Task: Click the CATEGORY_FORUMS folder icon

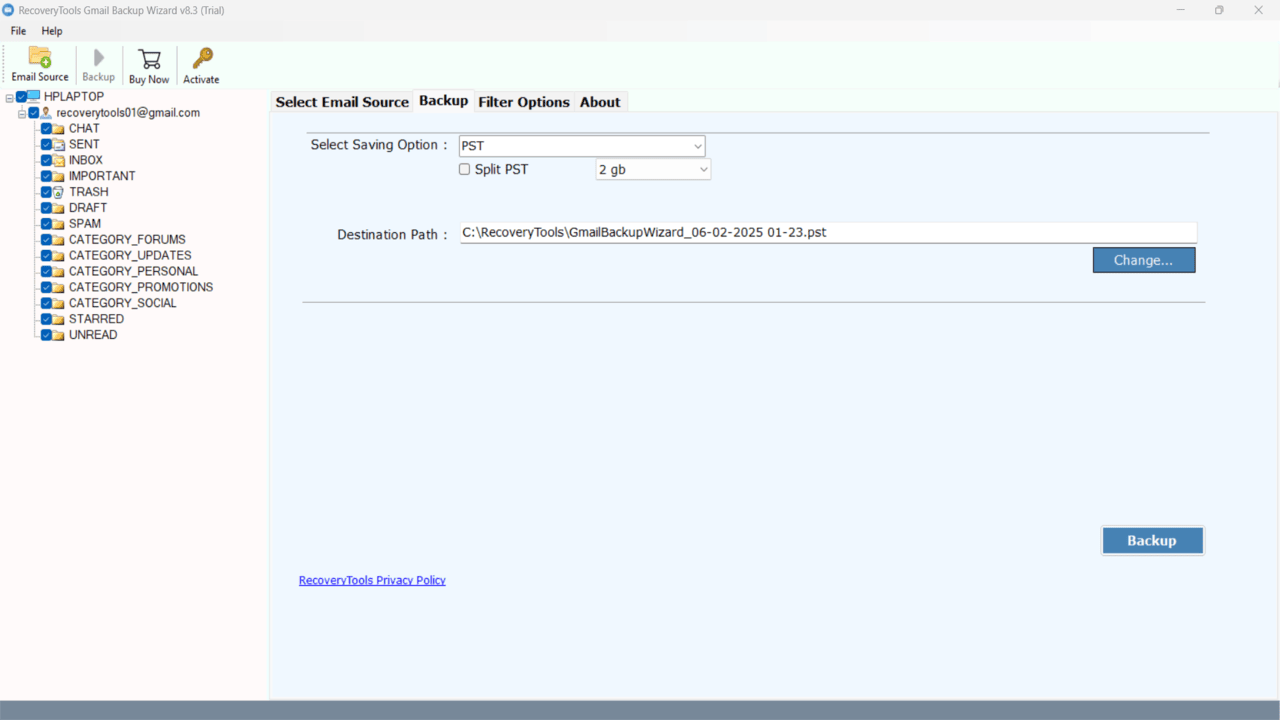Action: pyautogui.click(x=59, y=240)
